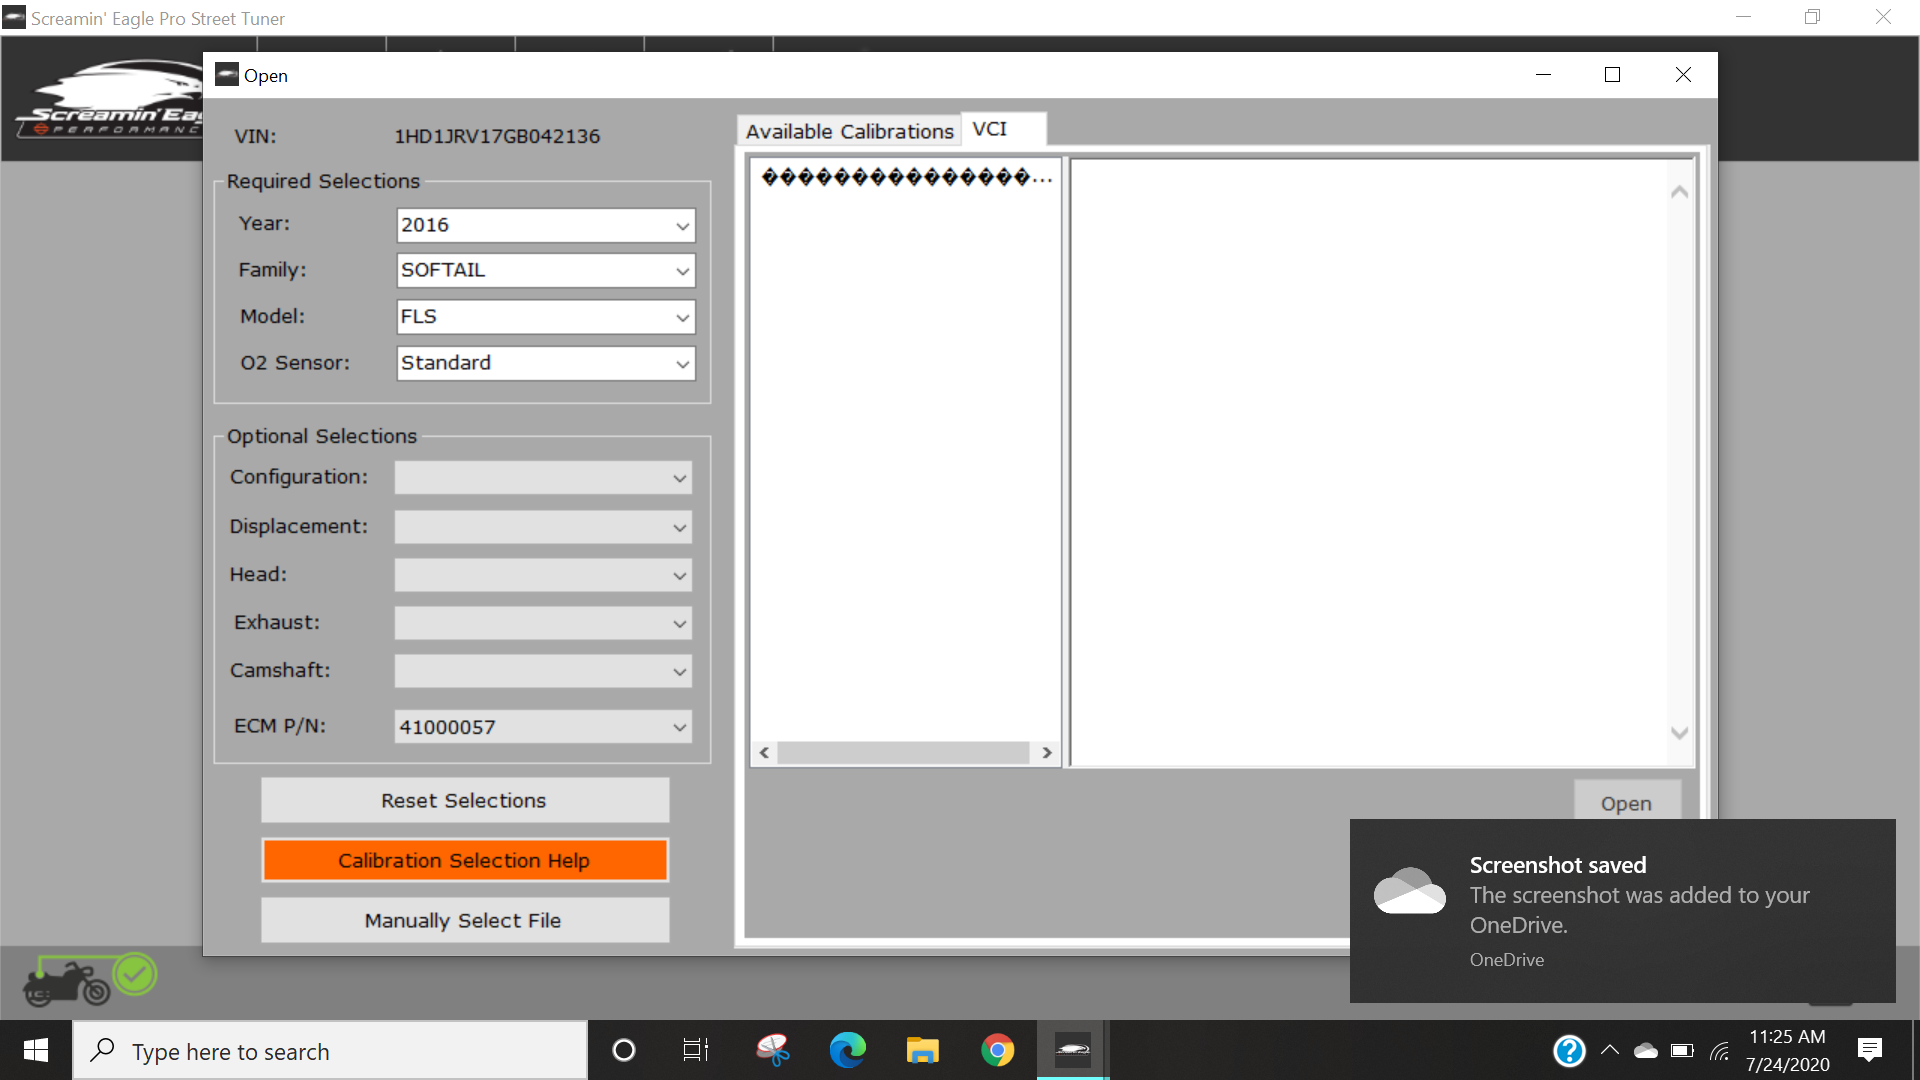Open Calibration Selection Help
Screen dimensions: 1920x1080
coord(464,860)
